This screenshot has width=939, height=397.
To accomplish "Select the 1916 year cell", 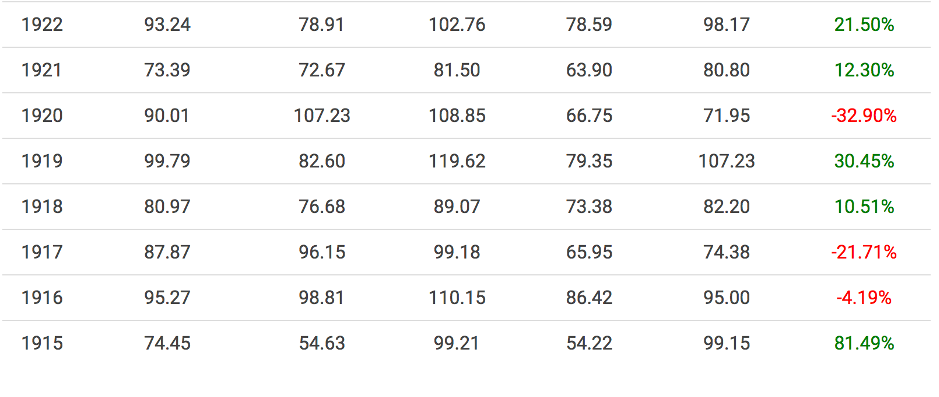I will pyautogui.click(x=42, y=298).
